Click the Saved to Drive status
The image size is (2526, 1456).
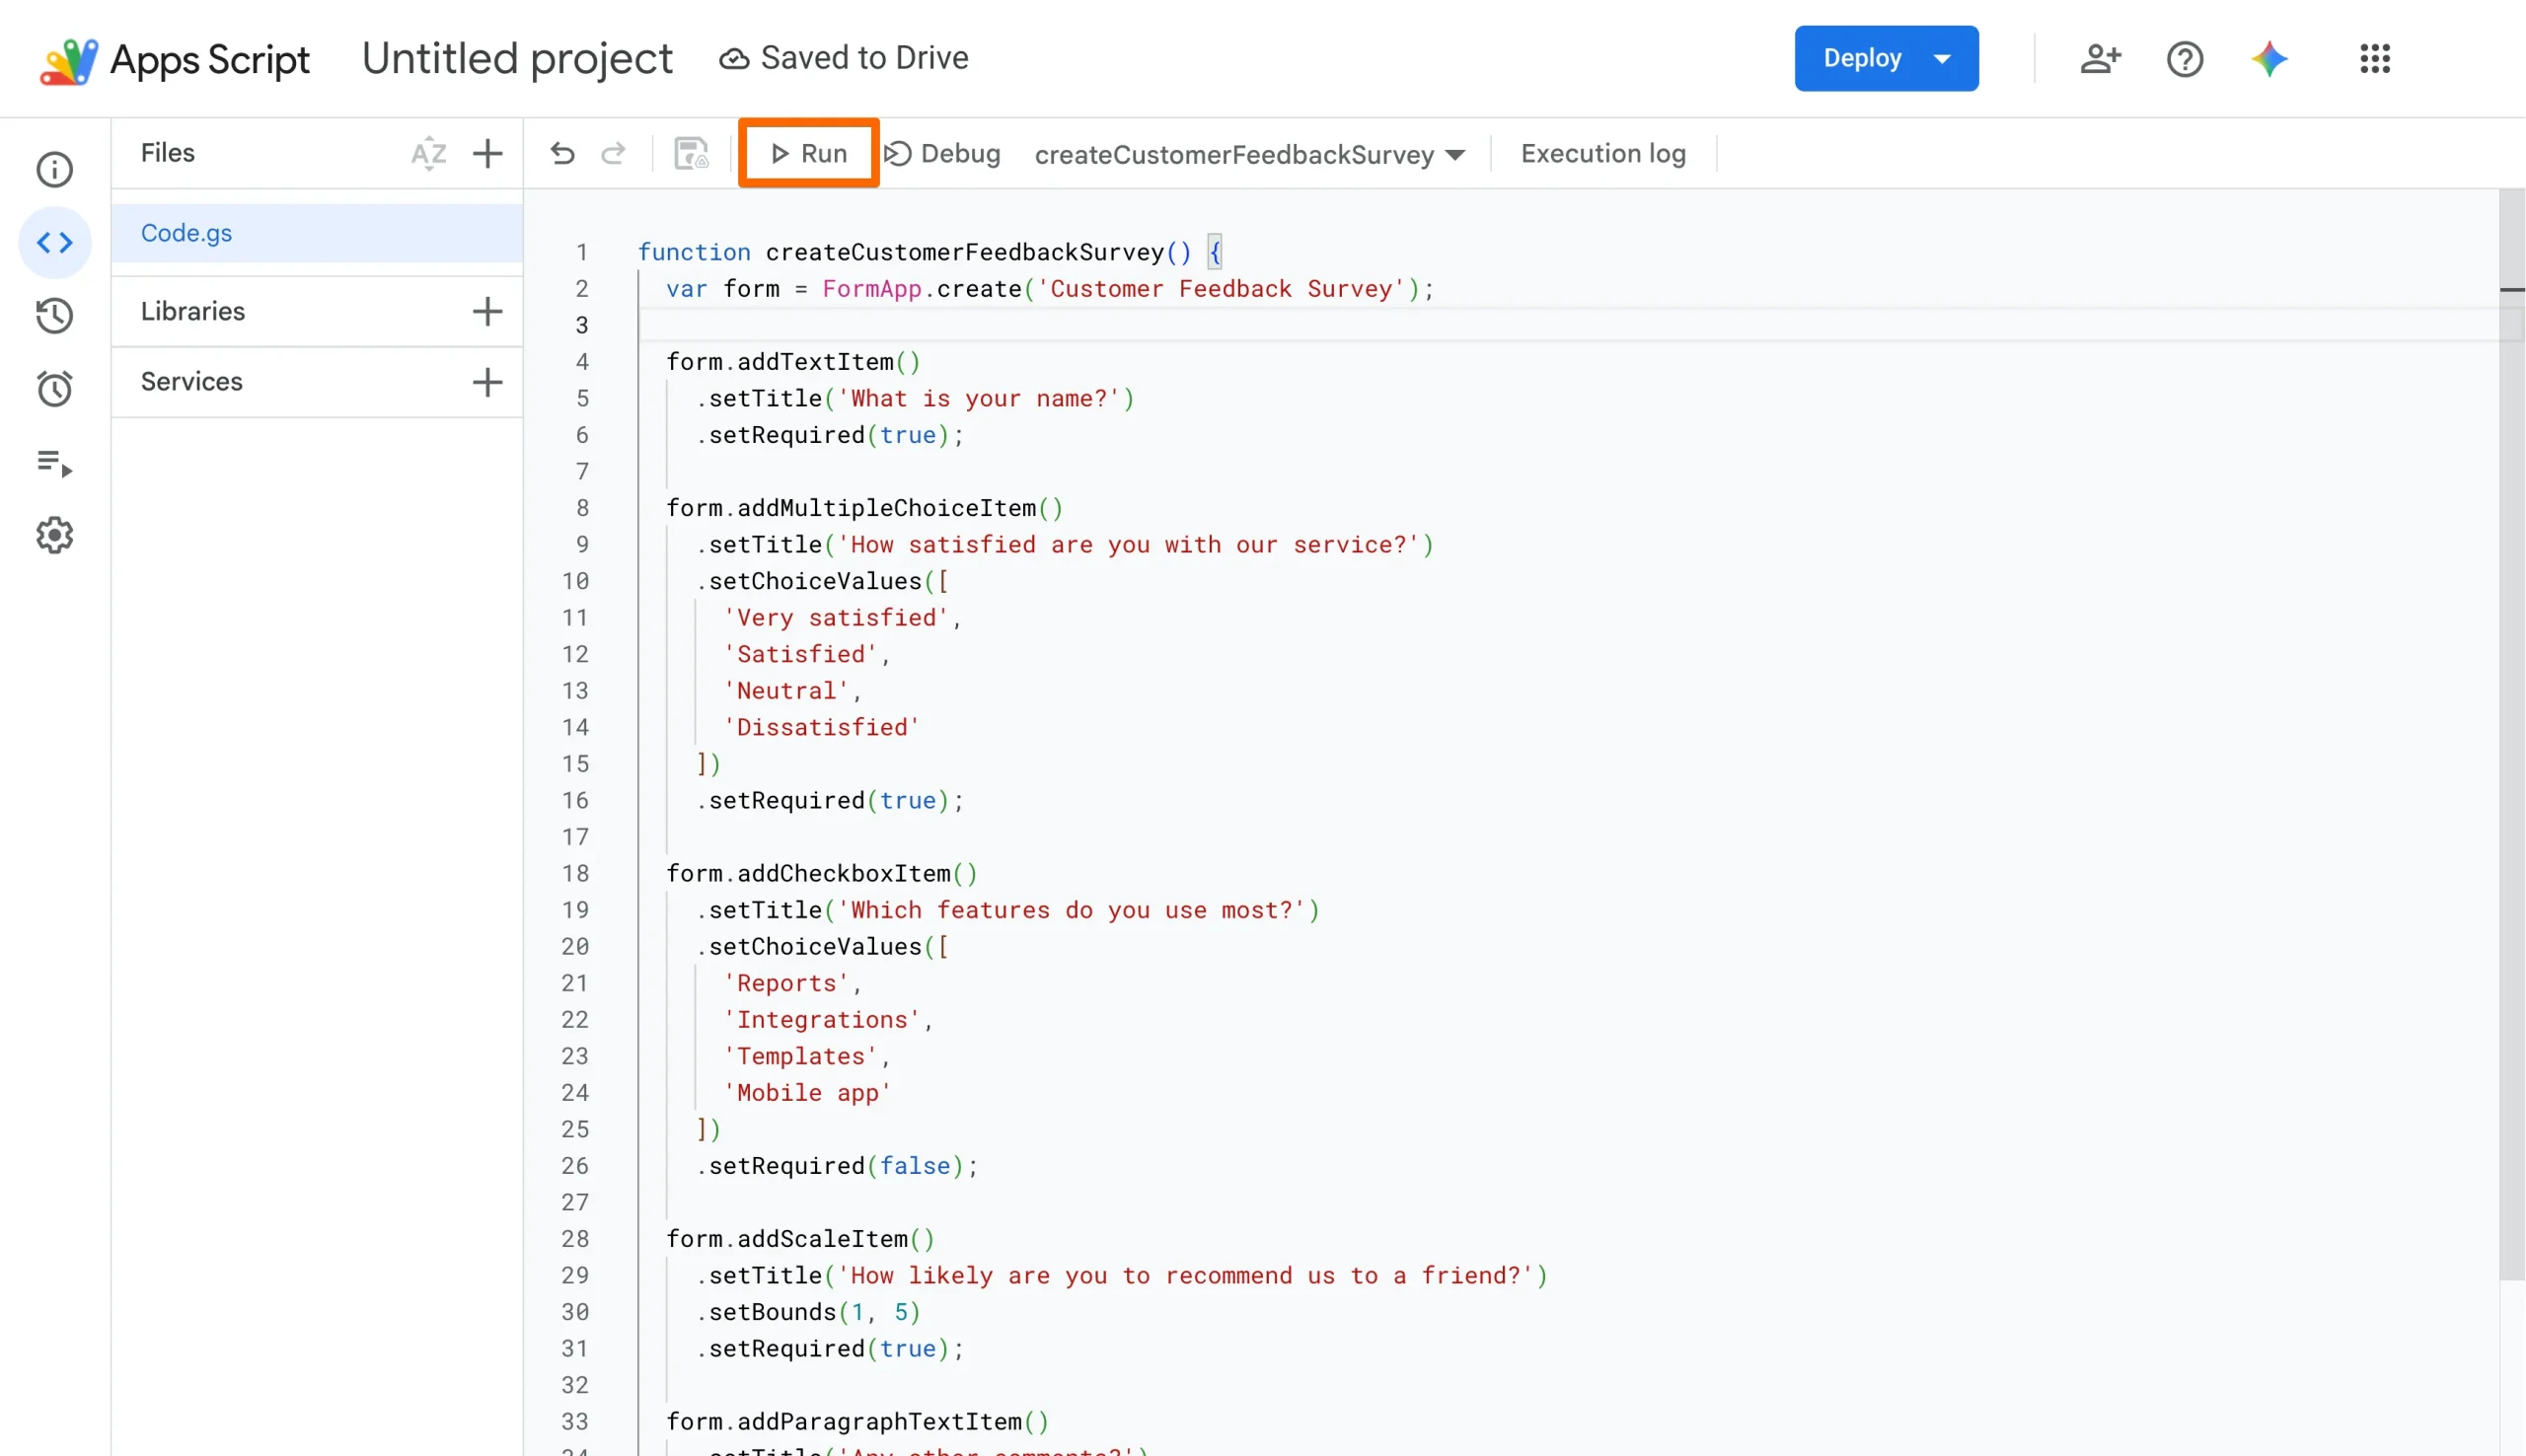coord(844,58)
